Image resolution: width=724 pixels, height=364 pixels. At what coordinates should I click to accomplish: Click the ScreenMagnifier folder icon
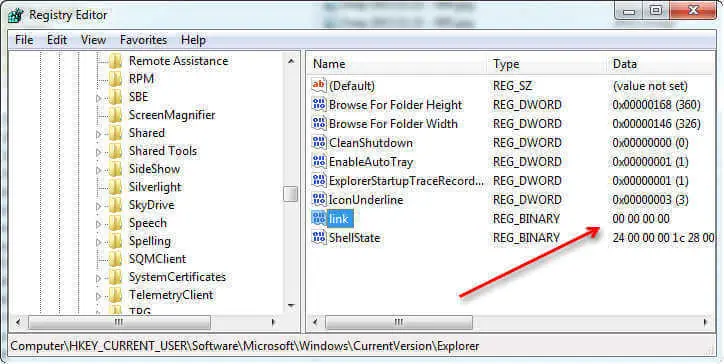(x=115, y=115)
